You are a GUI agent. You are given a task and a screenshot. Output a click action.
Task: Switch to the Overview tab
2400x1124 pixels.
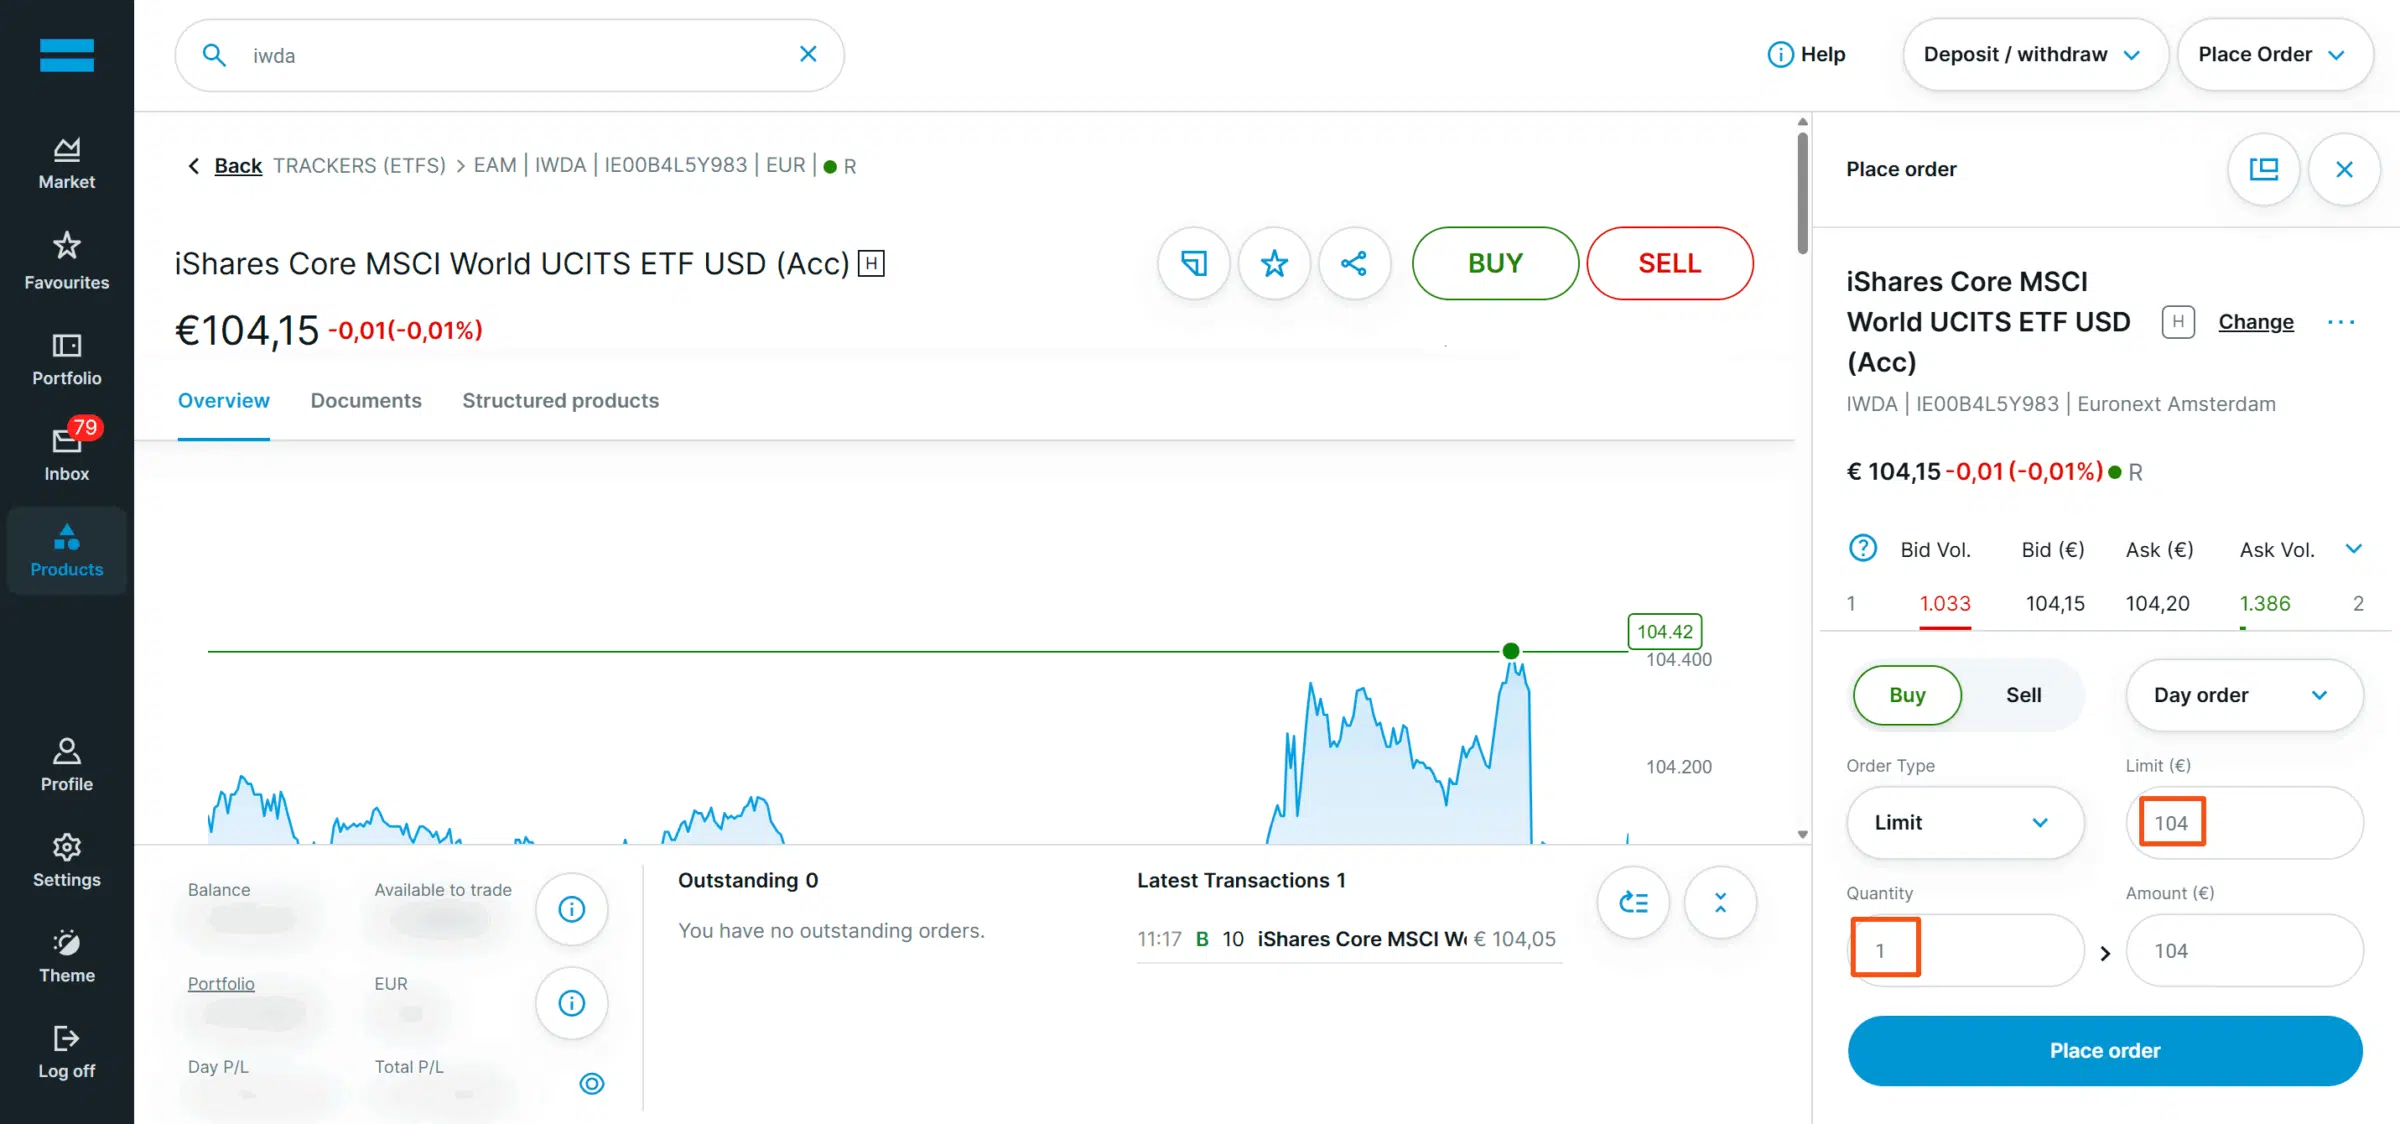tap(224, 401)
